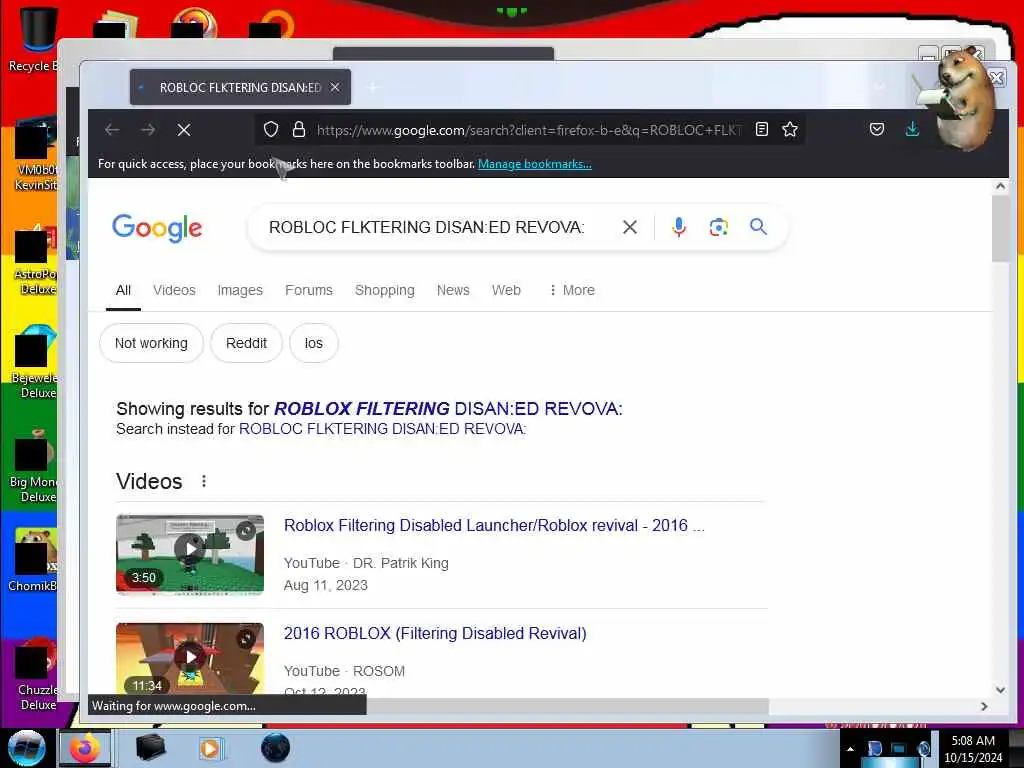Click horizontal scrollbar right arrow

pyautogui.click(x=984, y=706)
